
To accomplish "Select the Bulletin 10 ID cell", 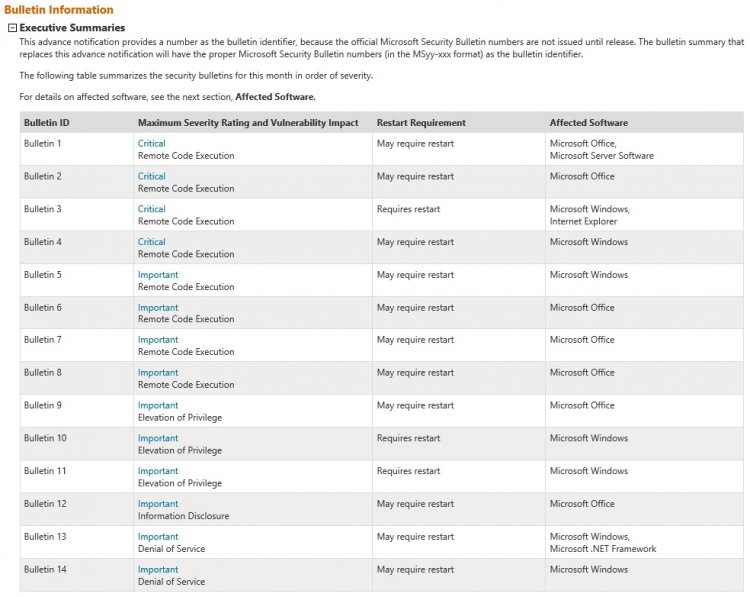I will pyautogui.click(x=77, y=444).
